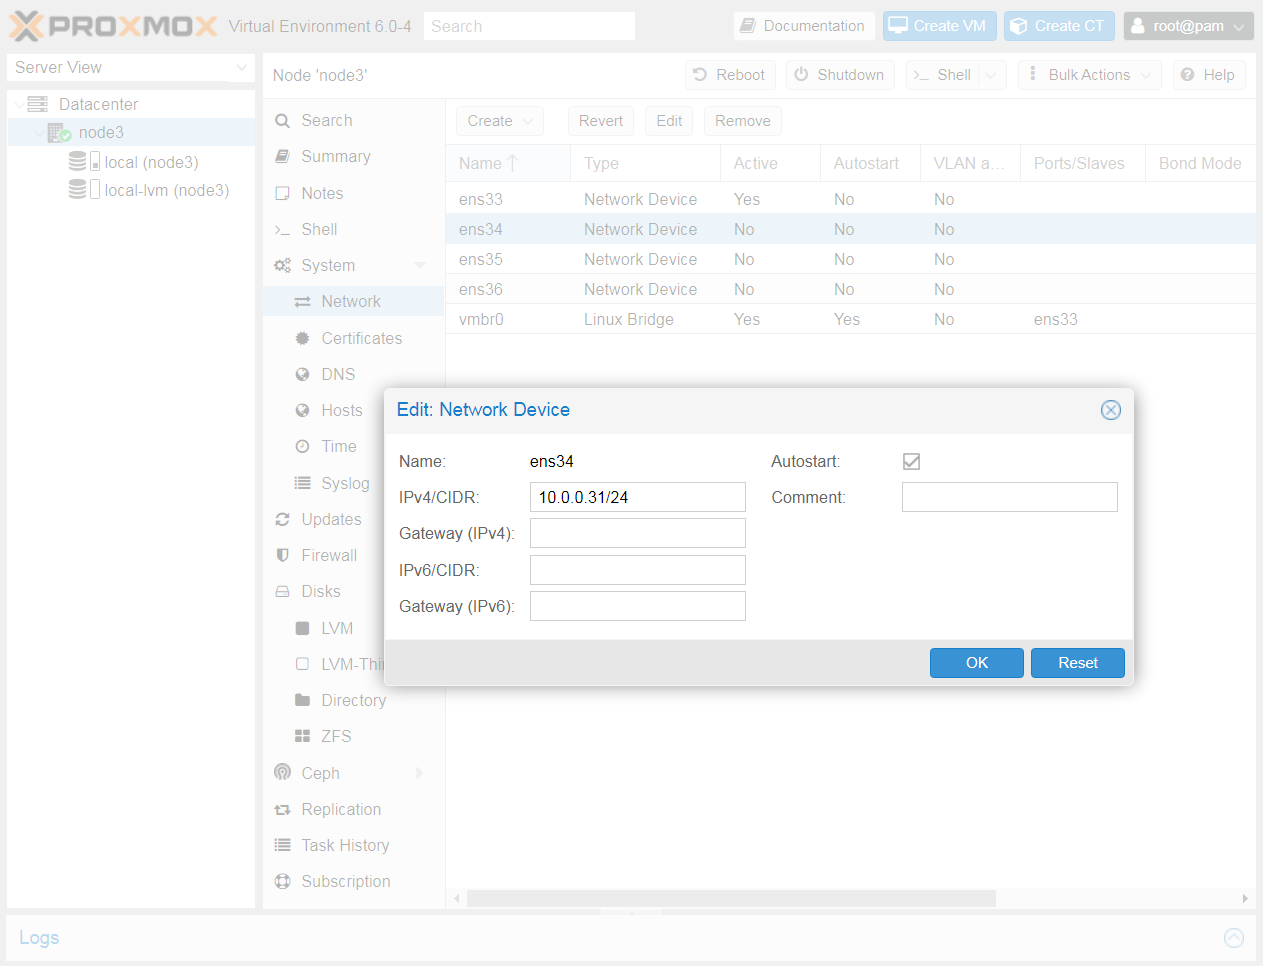Click the Directory folder icon
This screenshot has width=1263, height=966.
[x=302, y=700]
